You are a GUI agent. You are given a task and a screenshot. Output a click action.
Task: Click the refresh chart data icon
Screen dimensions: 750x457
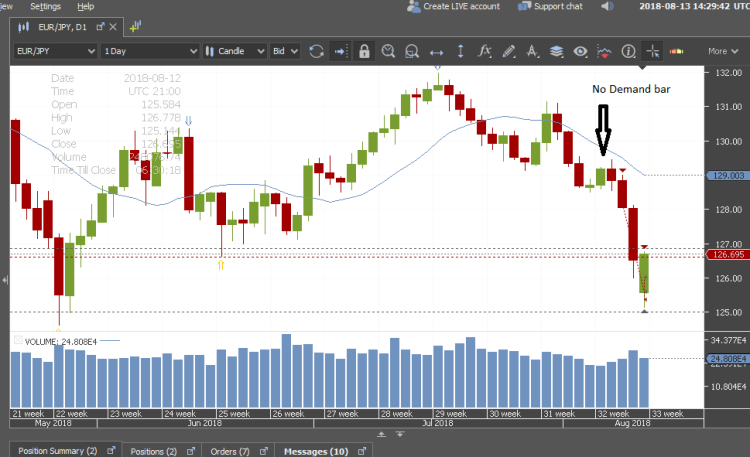(316, 51)
